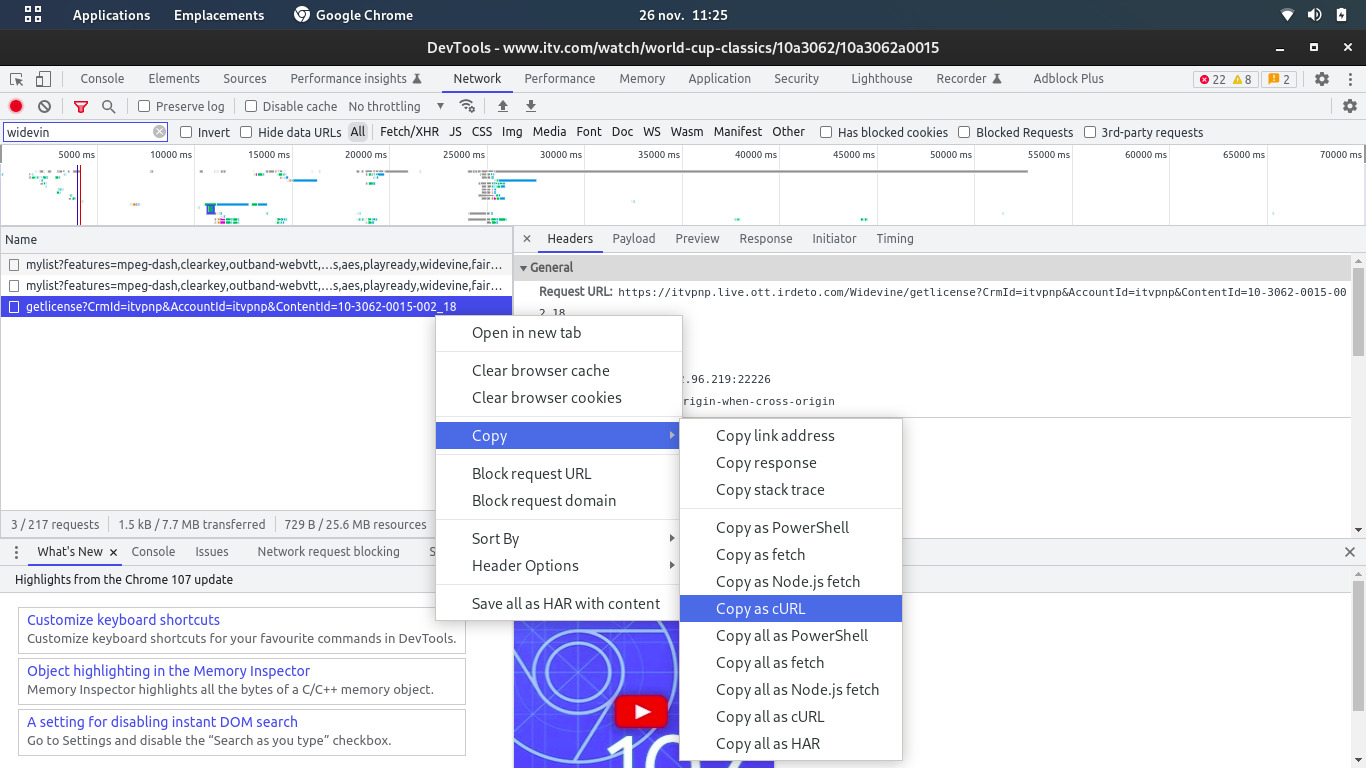This screenshot has width=1366, height=768.
Task: Click the errors and warnings counter badge
Action: (x=1225, y=79)
